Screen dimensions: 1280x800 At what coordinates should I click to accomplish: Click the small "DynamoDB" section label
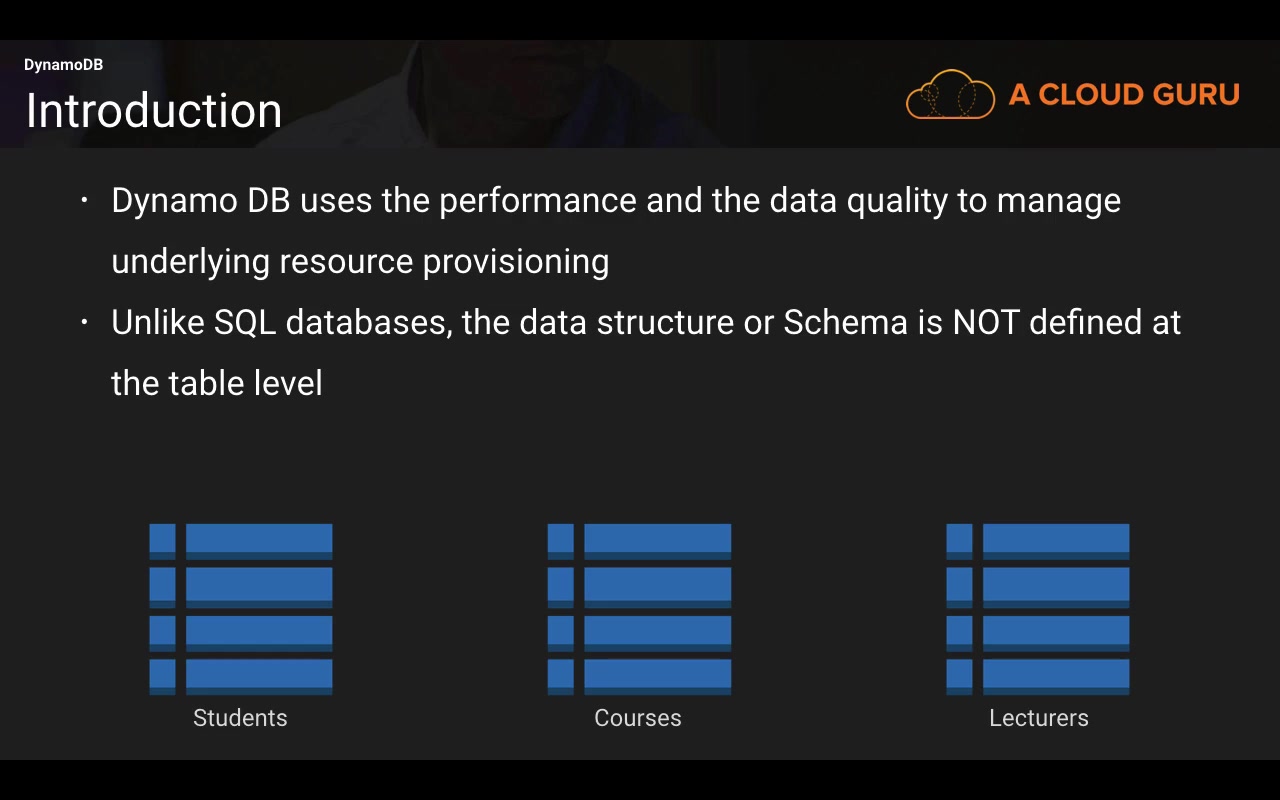(63, 65)
